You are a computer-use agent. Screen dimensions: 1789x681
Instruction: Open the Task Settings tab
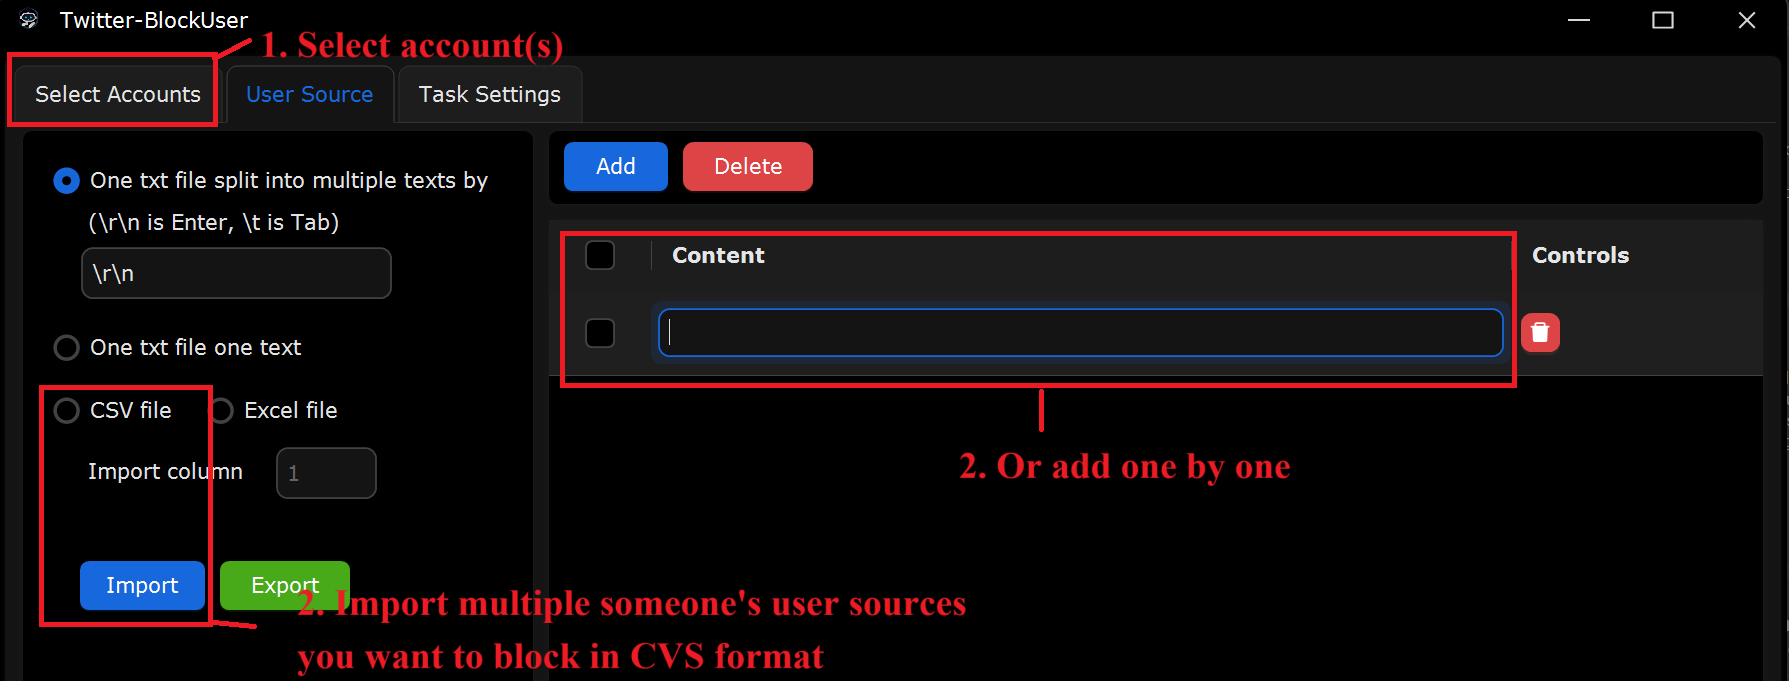490,94
